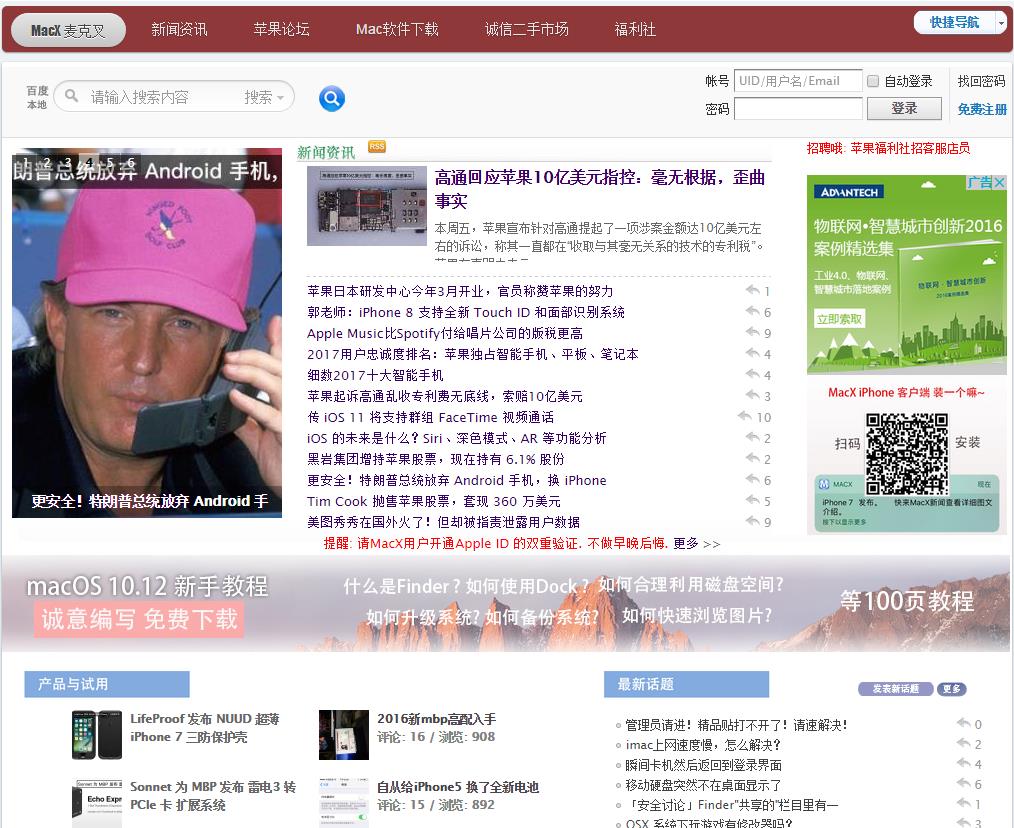The height and width of the screenshot is (828, 1014).
Task: Click the 免费注册 link
Action: 982,109
